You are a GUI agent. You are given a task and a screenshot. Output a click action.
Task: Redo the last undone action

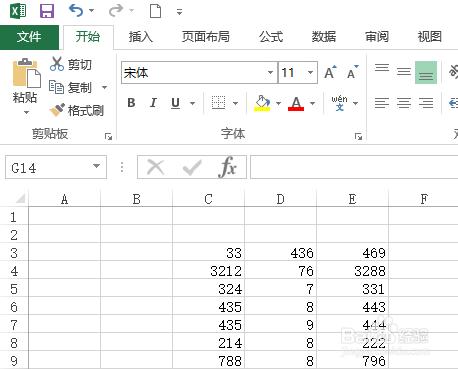pos(116,11)
